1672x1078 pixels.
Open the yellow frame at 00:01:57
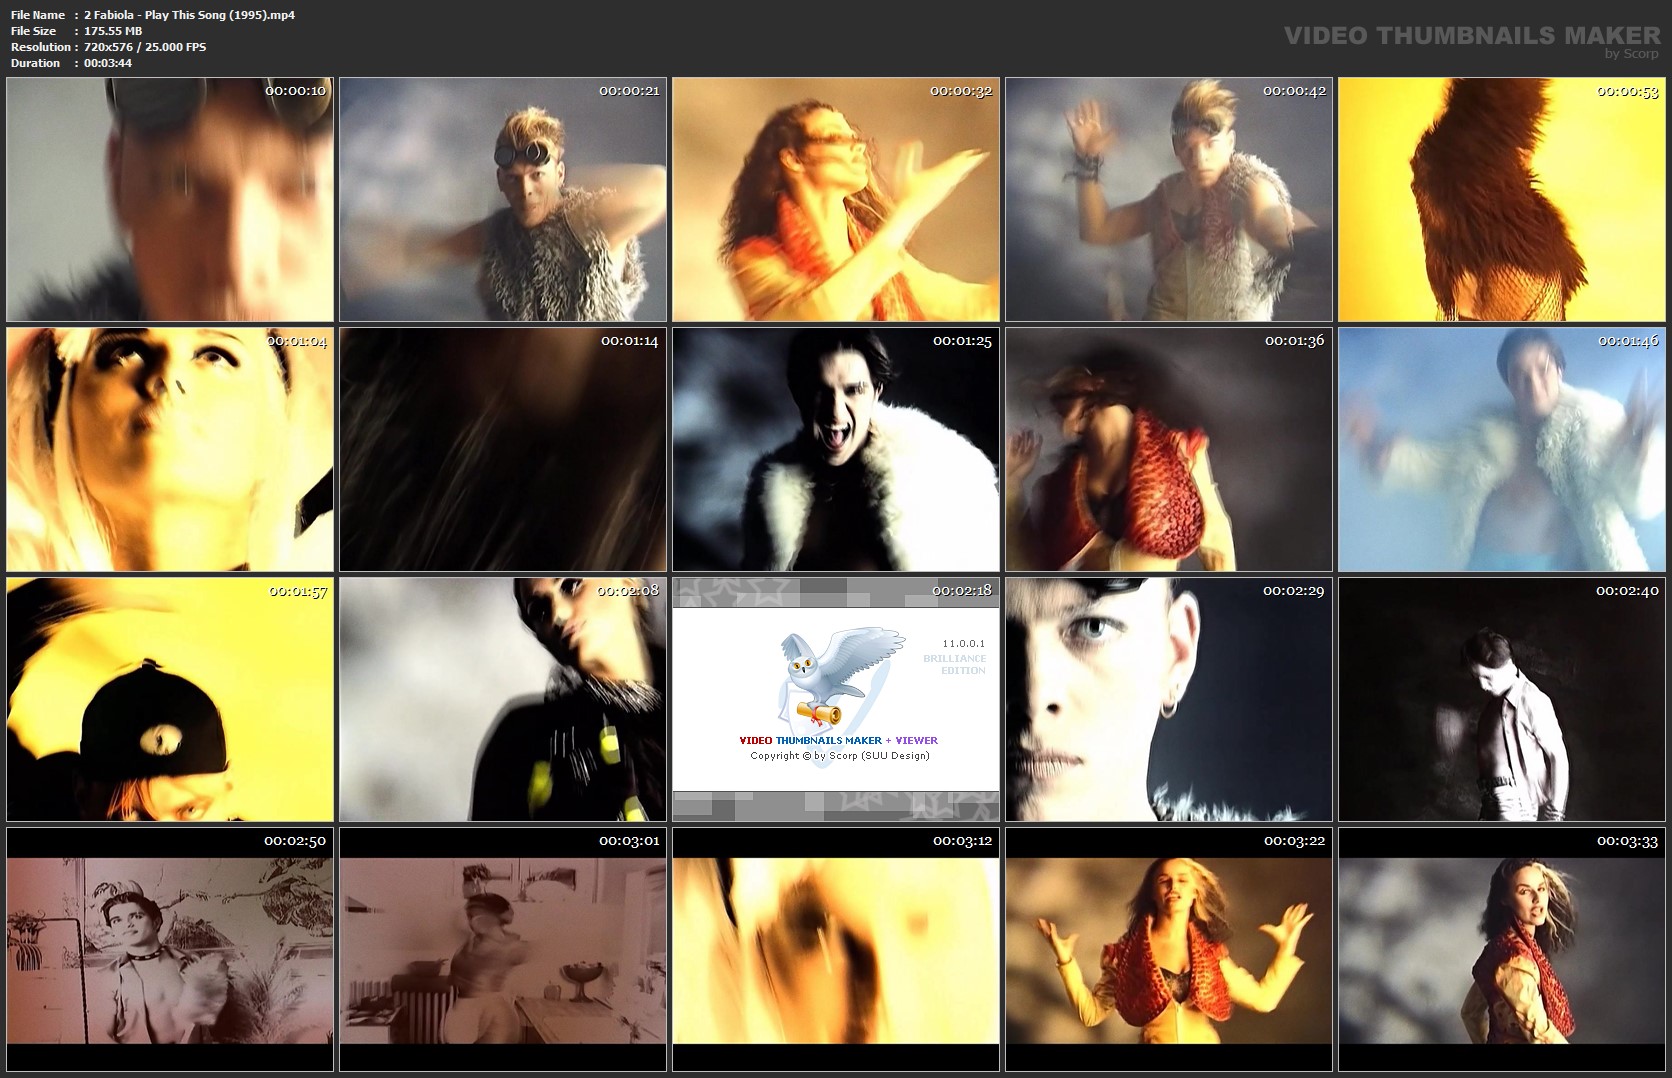170,700
